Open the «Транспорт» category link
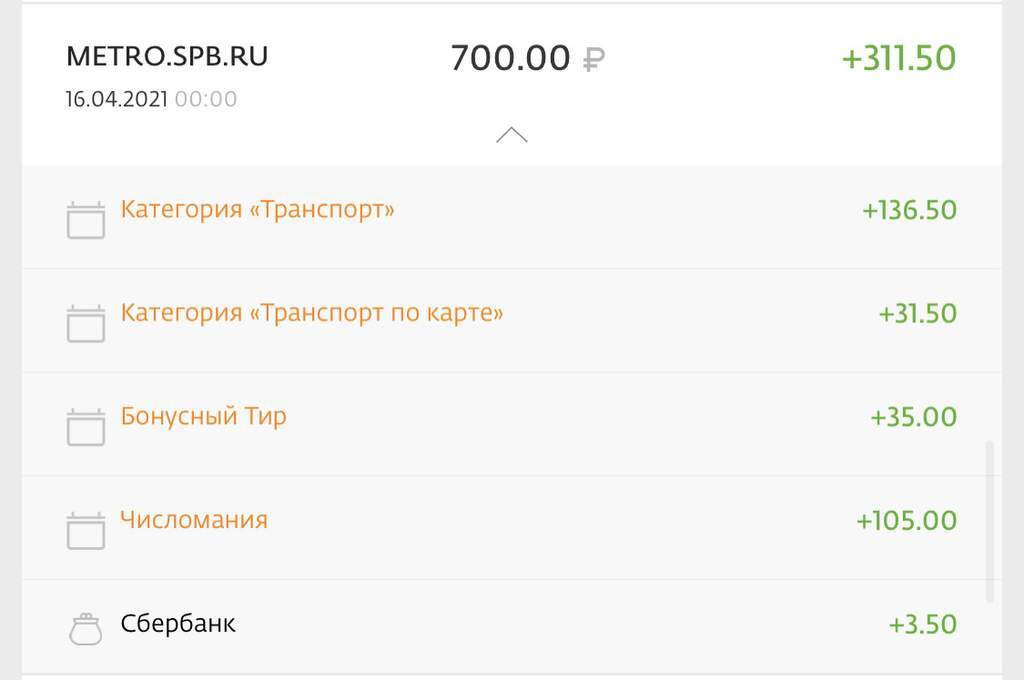The width and height of the screenshot is (1024, 680). [x=257, y=209]
